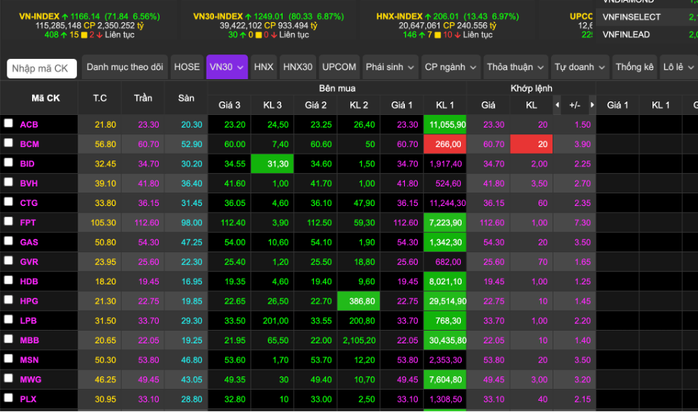Open the CTG stock symbol
Screen dimensions: 698x412
[29, 203]
